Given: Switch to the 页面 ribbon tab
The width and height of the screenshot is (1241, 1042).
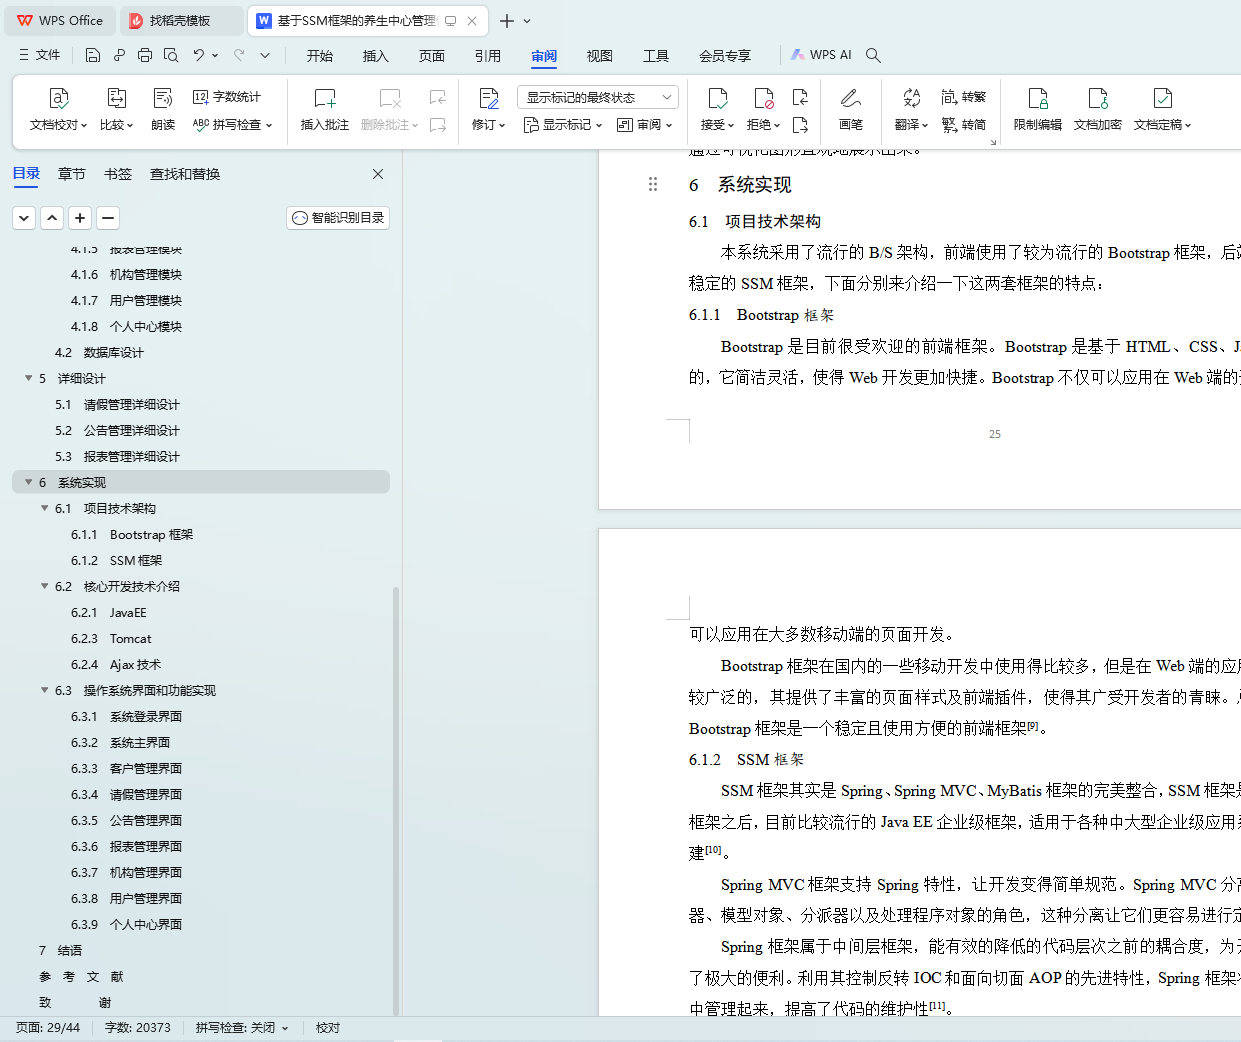Looking at the screenshot, I should pyautogui.click(x=432, y=56).
